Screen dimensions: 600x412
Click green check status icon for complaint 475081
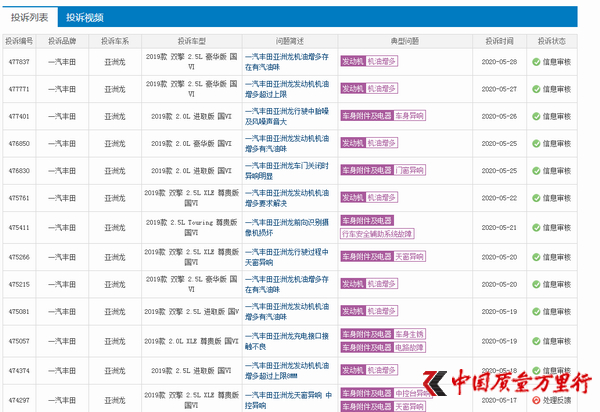click(x=536, y=311)
